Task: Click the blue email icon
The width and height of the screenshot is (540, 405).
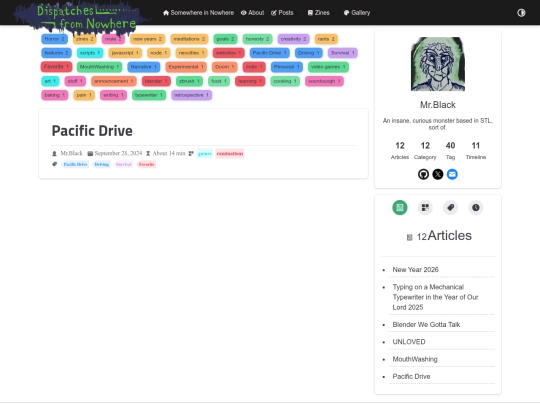Action: 452,174
